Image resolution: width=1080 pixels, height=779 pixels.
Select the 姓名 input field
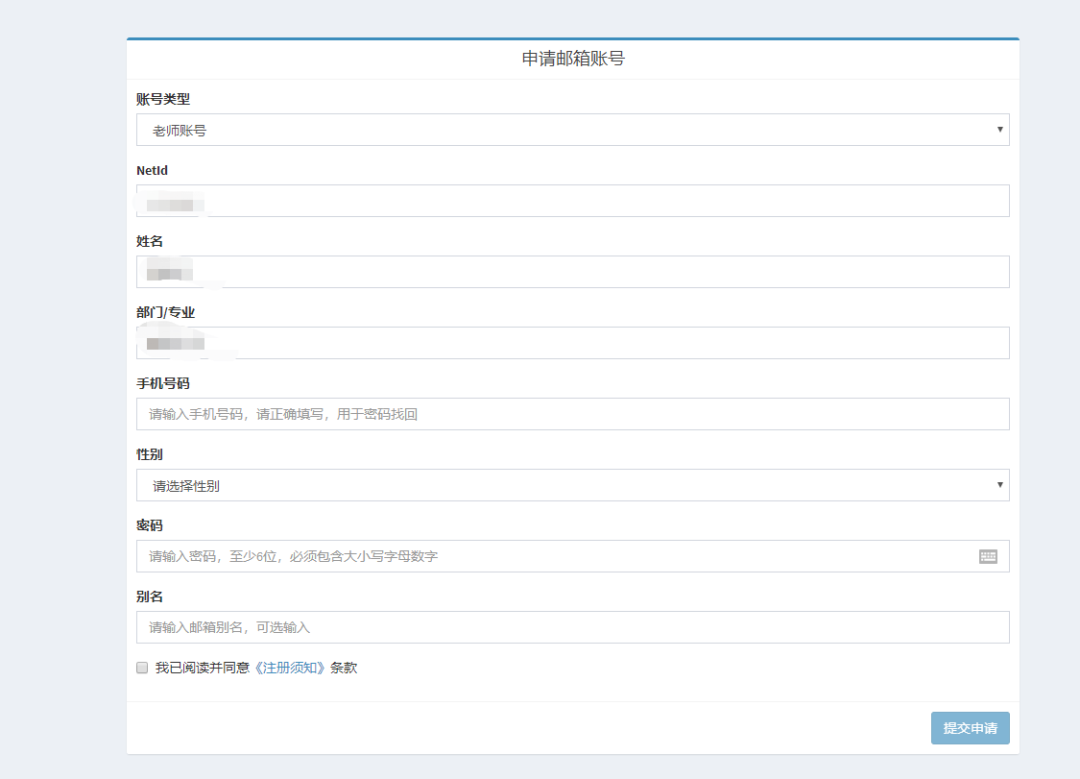pyautogui.click(x=572, y=271)
